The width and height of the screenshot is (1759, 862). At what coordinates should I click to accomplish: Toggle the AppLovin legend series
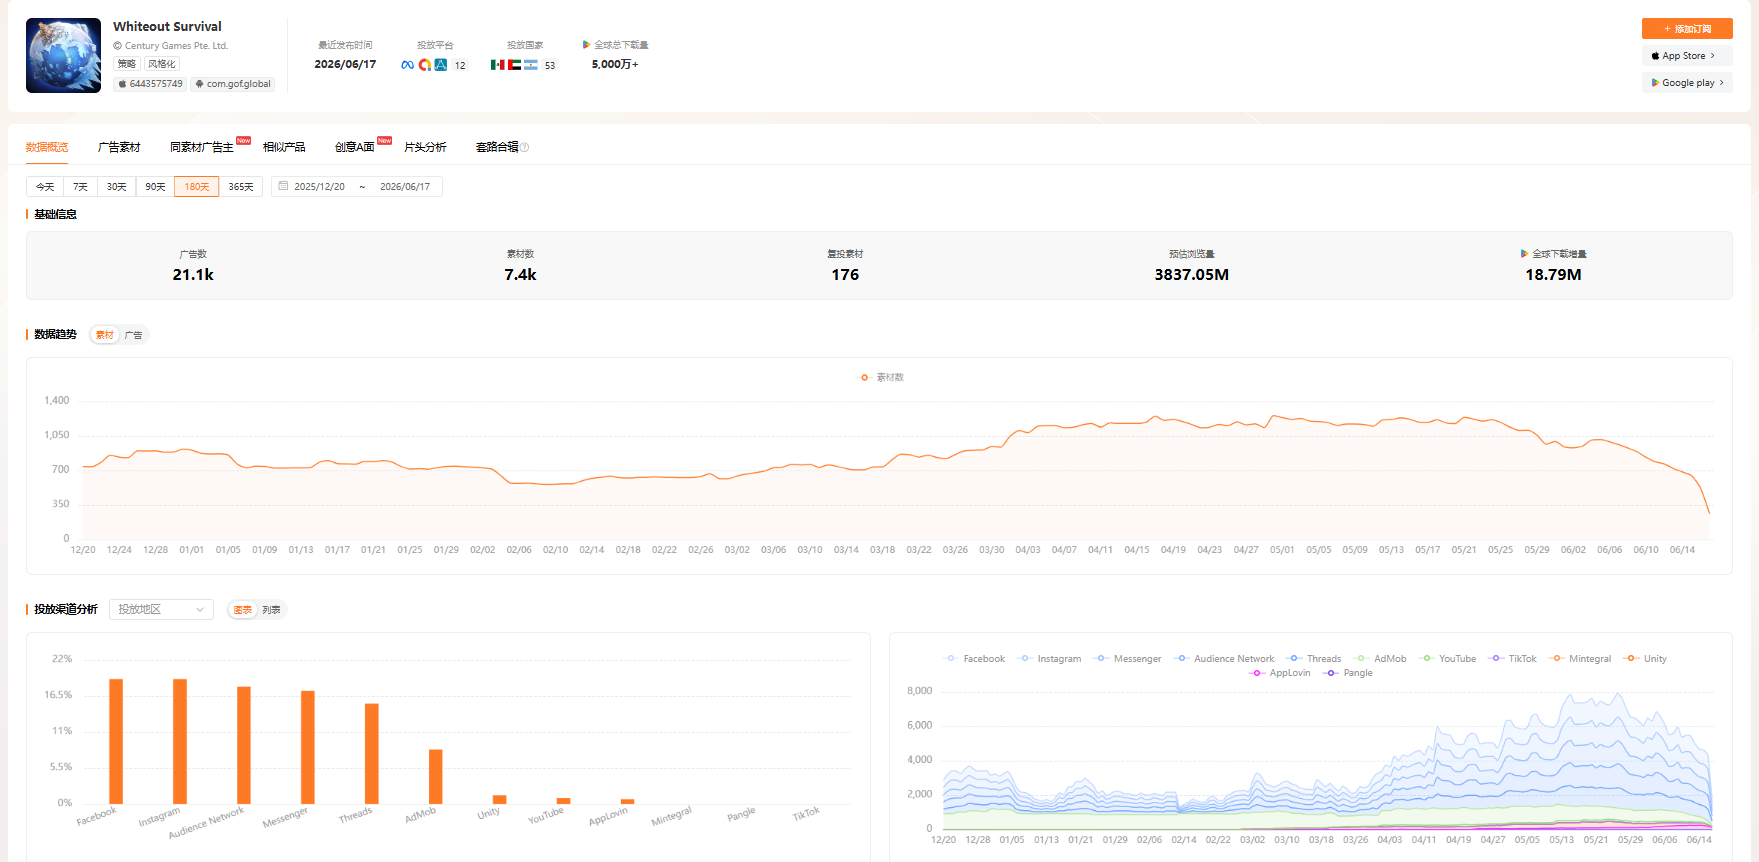pos(1280,673)
